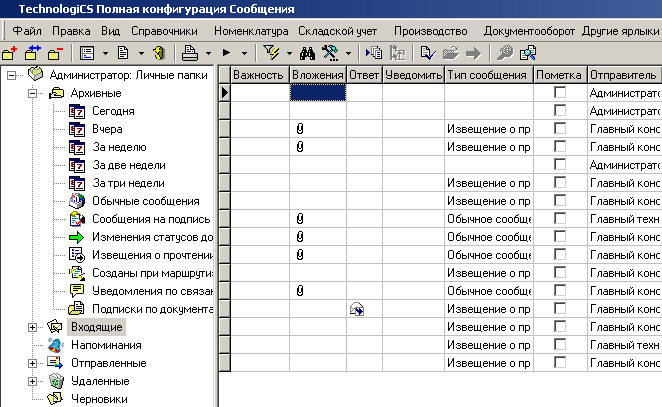
Task: Sort by the Отправитель column header
Action: click(624, 75)
